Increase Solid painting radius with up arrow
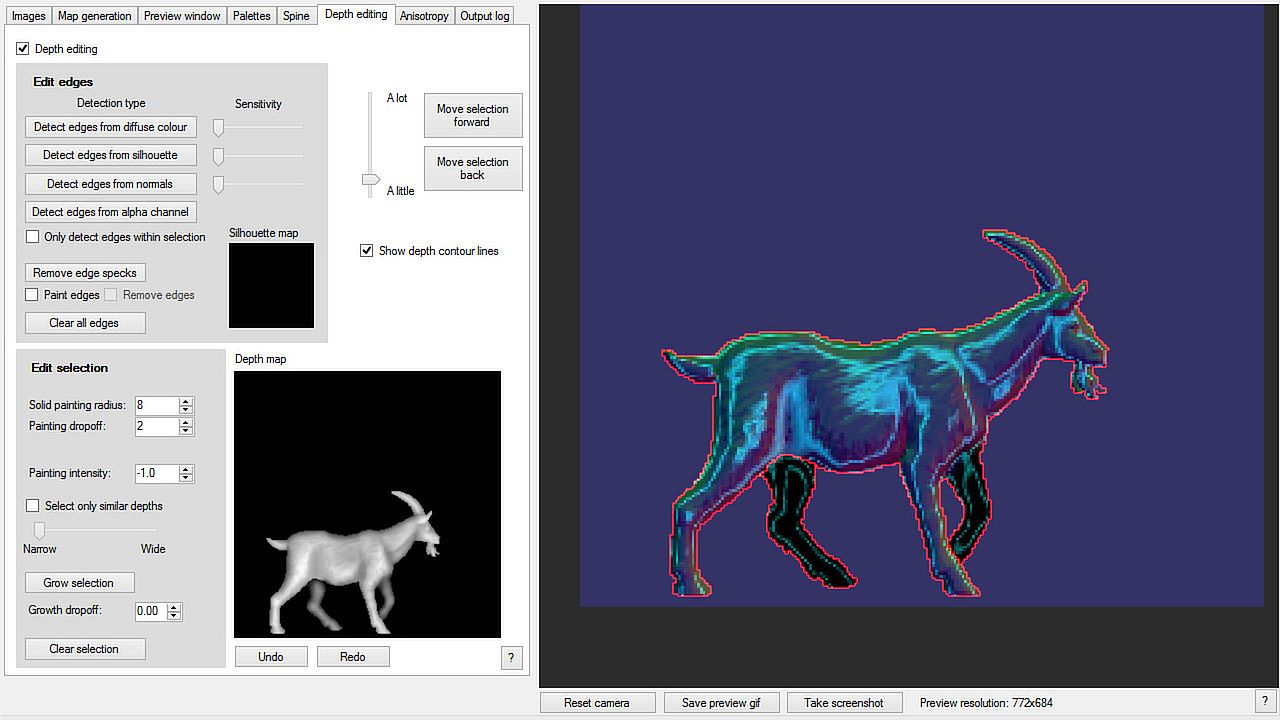The image size is (1280, 720). coord(186,401)
